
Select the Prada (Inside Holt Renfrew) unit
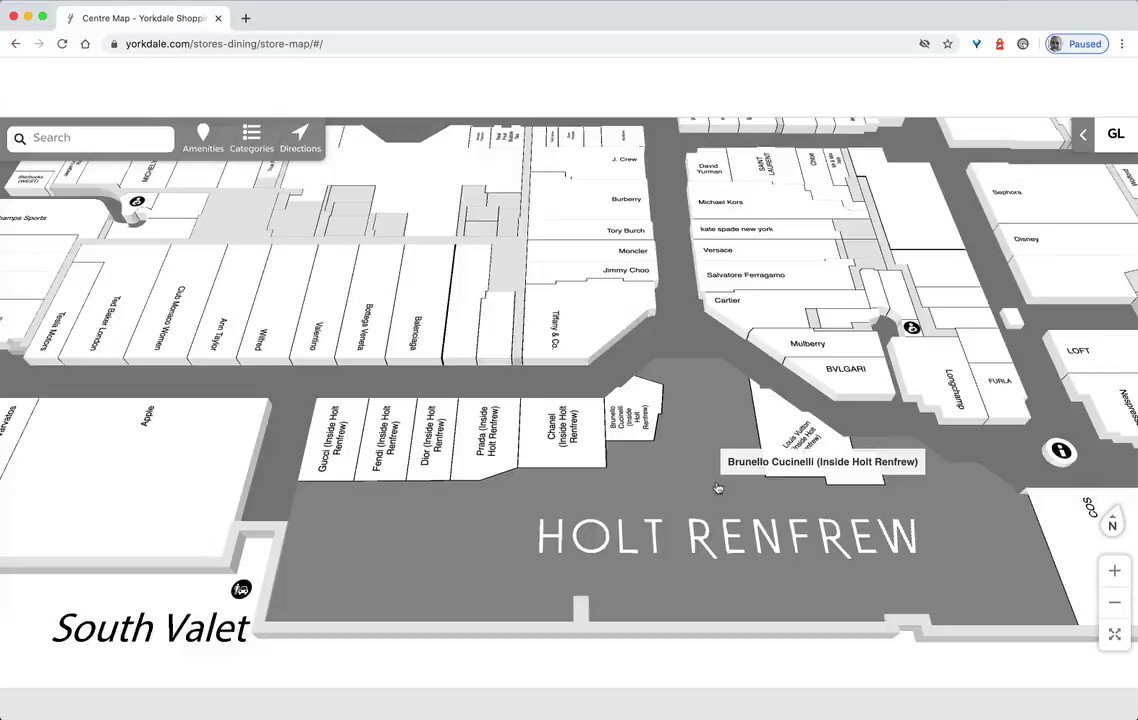click(488, 431)
